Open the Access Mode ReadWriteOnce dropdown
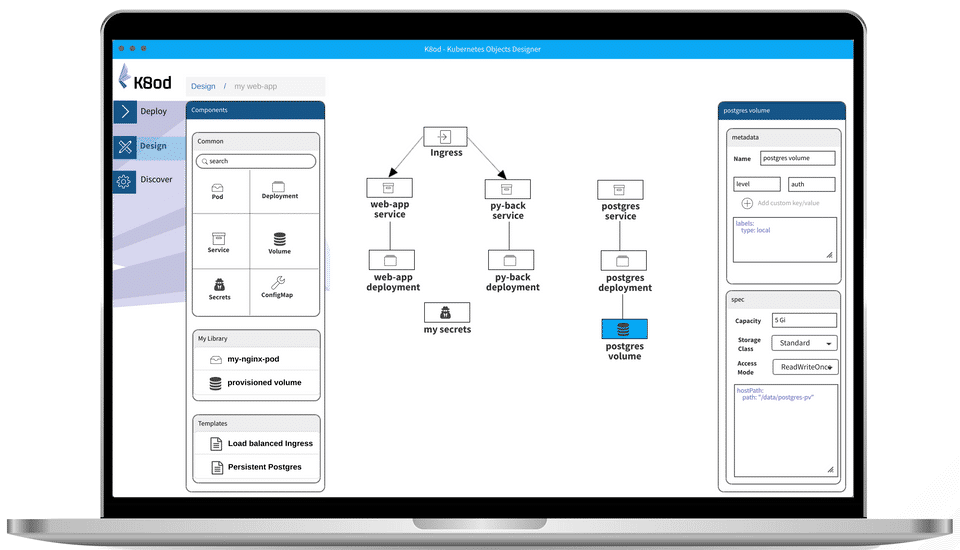The image size is (960, 550). tap(806, 367)
